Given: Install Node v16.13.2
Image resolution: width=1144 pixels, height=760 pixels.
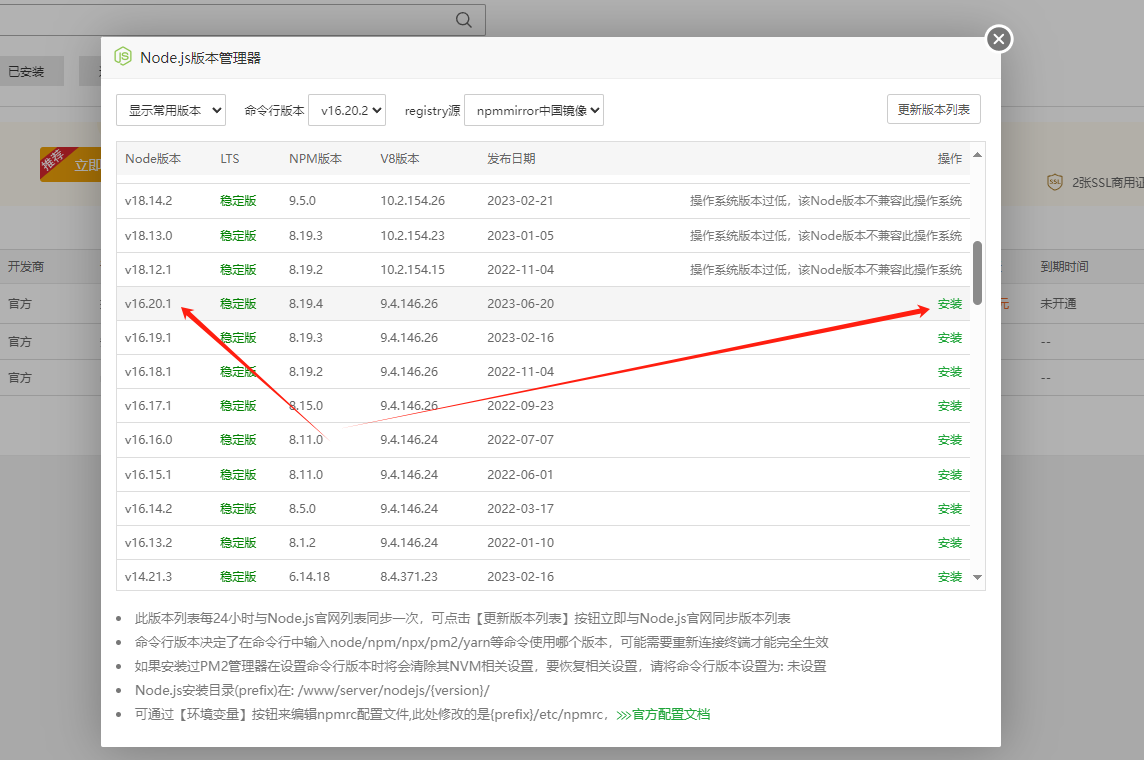Looking at the screenshot, I should click(x=949, y=543).
